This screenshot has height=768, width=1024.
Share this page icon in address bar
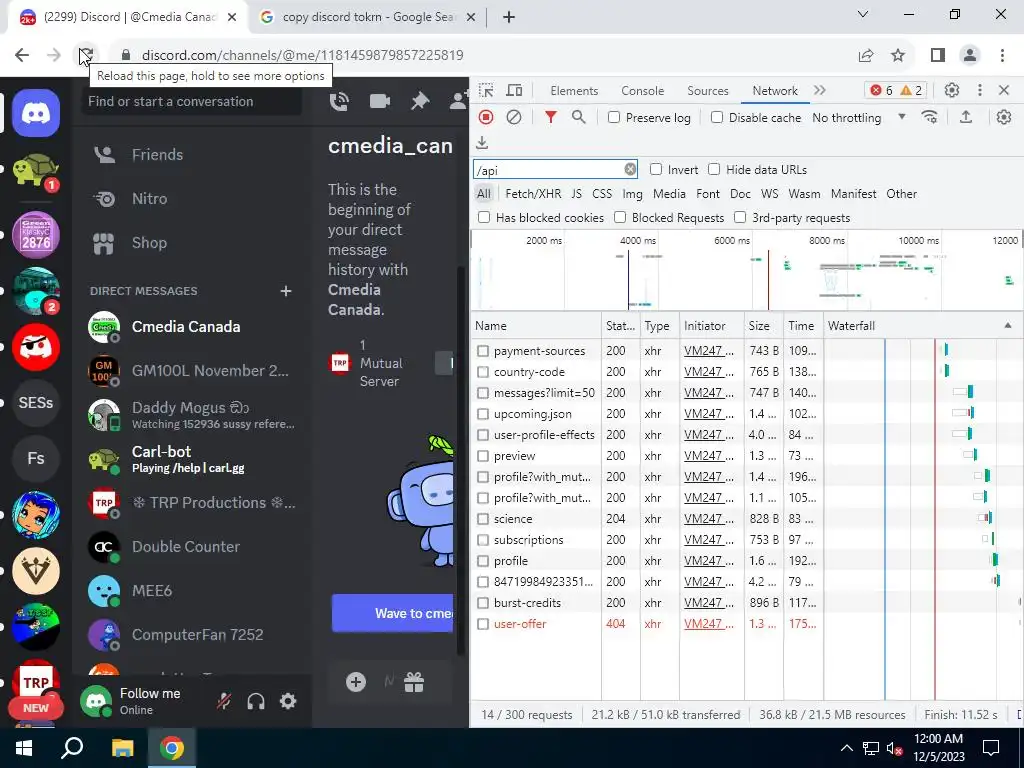click(866, 55)
